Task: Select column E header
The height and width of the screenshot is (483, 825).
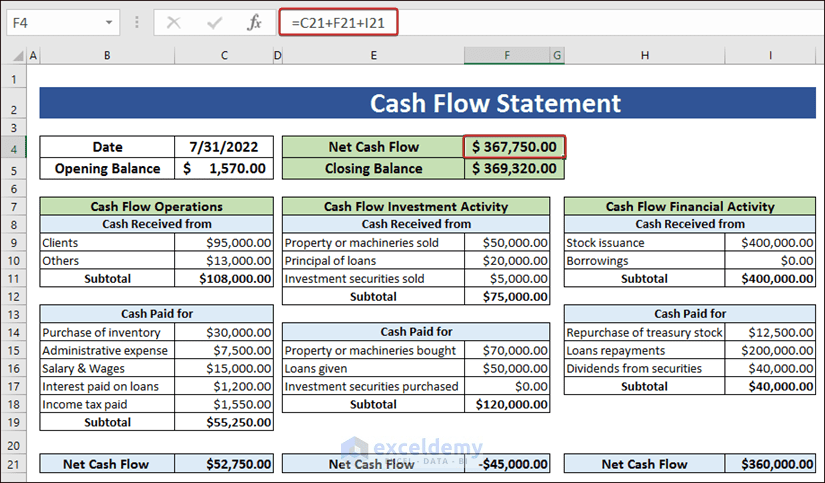Action: pos(374,55)
